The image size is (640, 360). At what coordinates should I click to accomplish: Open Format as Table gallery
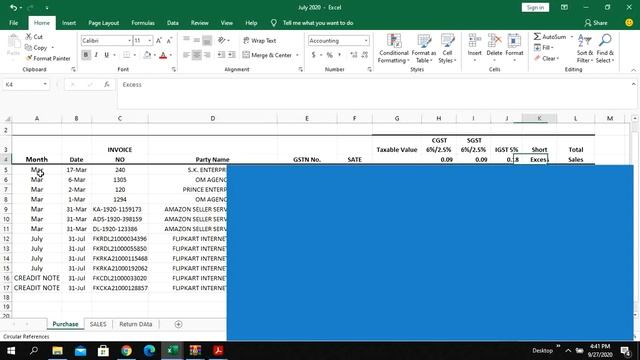(x=424, y=49)
